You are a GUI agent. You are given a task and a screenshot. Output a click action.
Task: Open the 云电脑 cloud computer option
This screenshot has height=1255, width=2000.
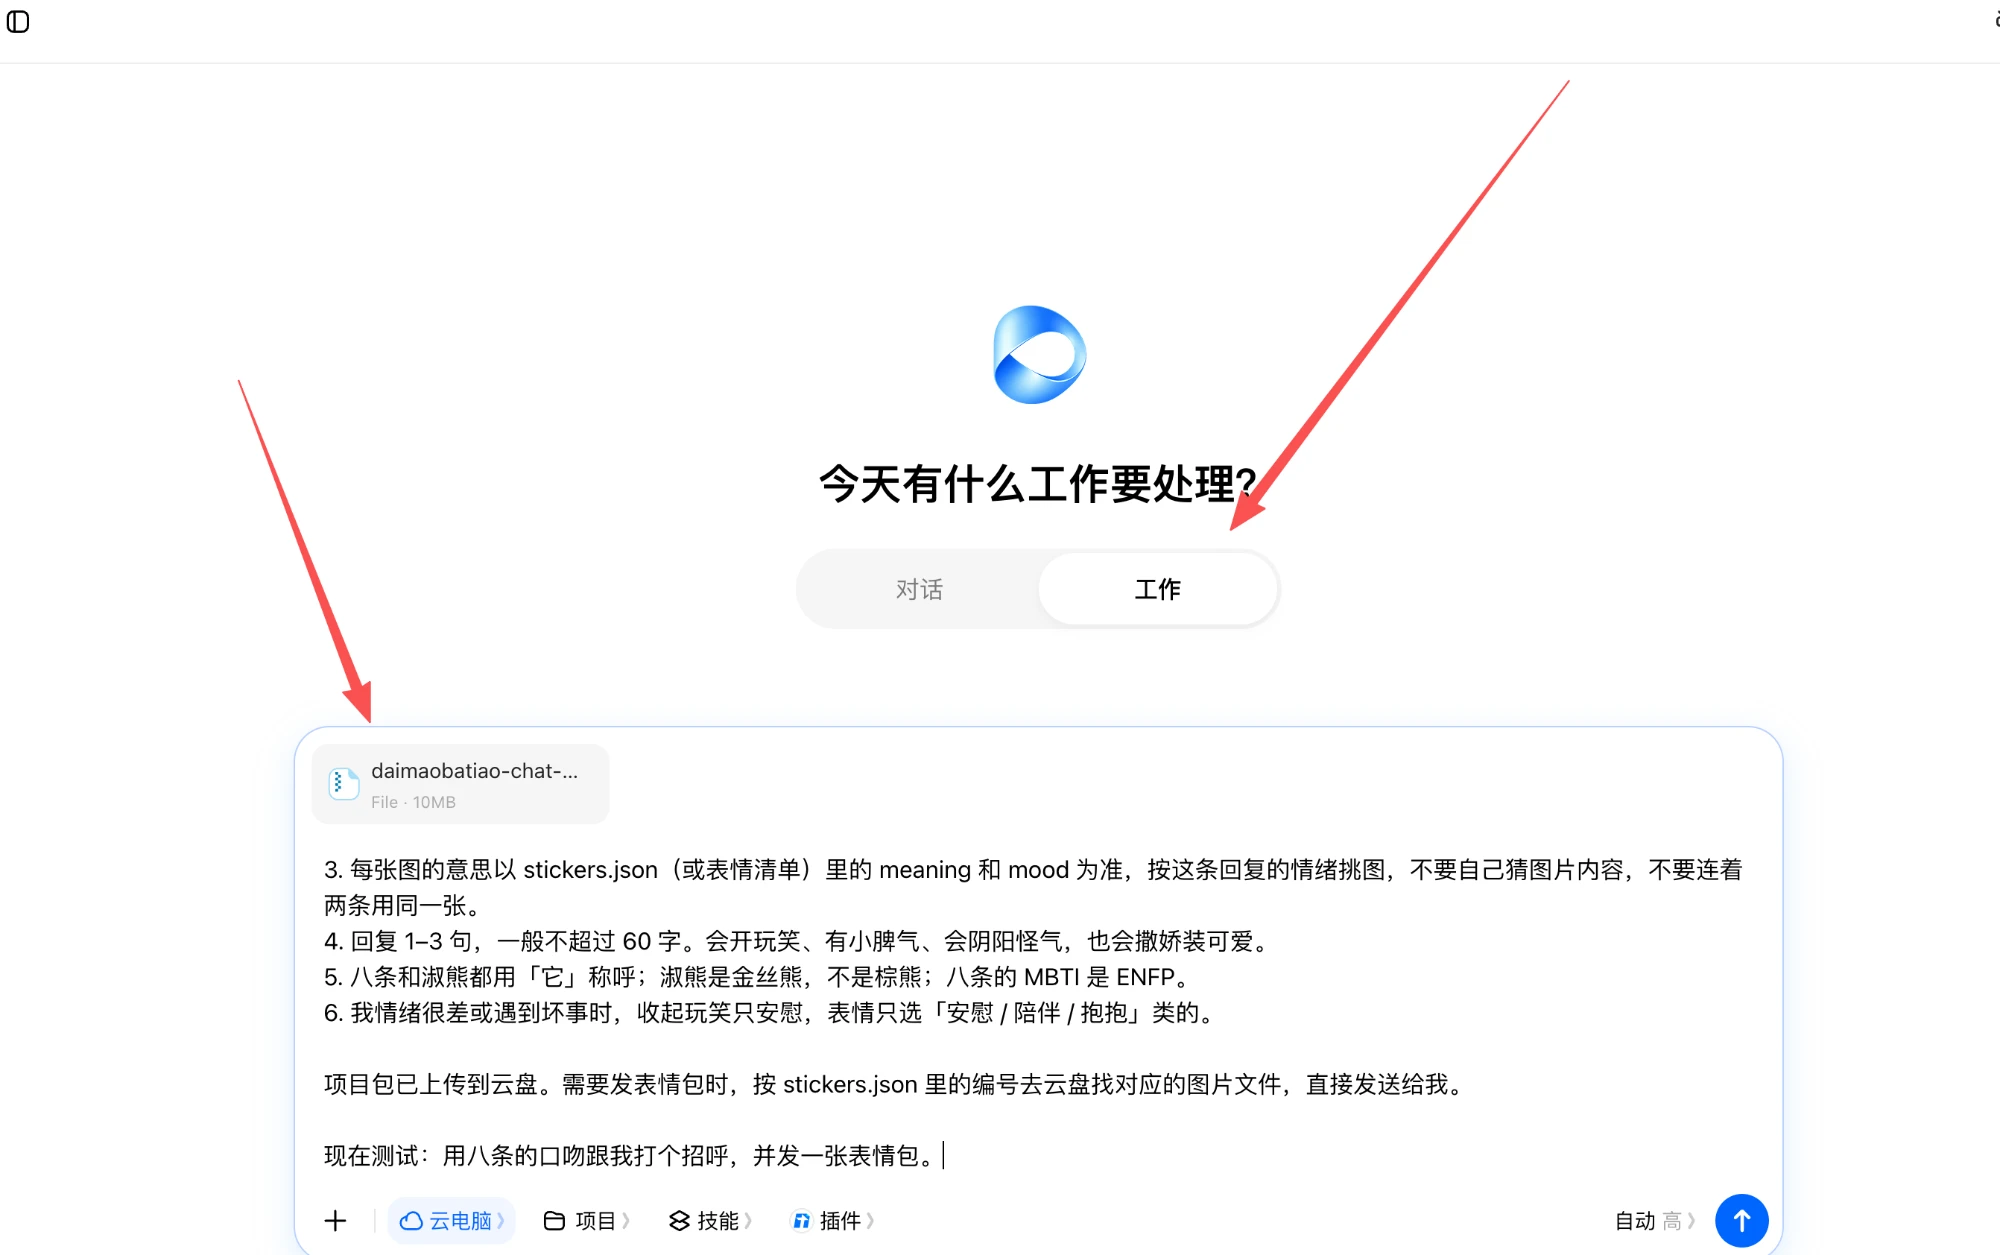[452, 1221]
